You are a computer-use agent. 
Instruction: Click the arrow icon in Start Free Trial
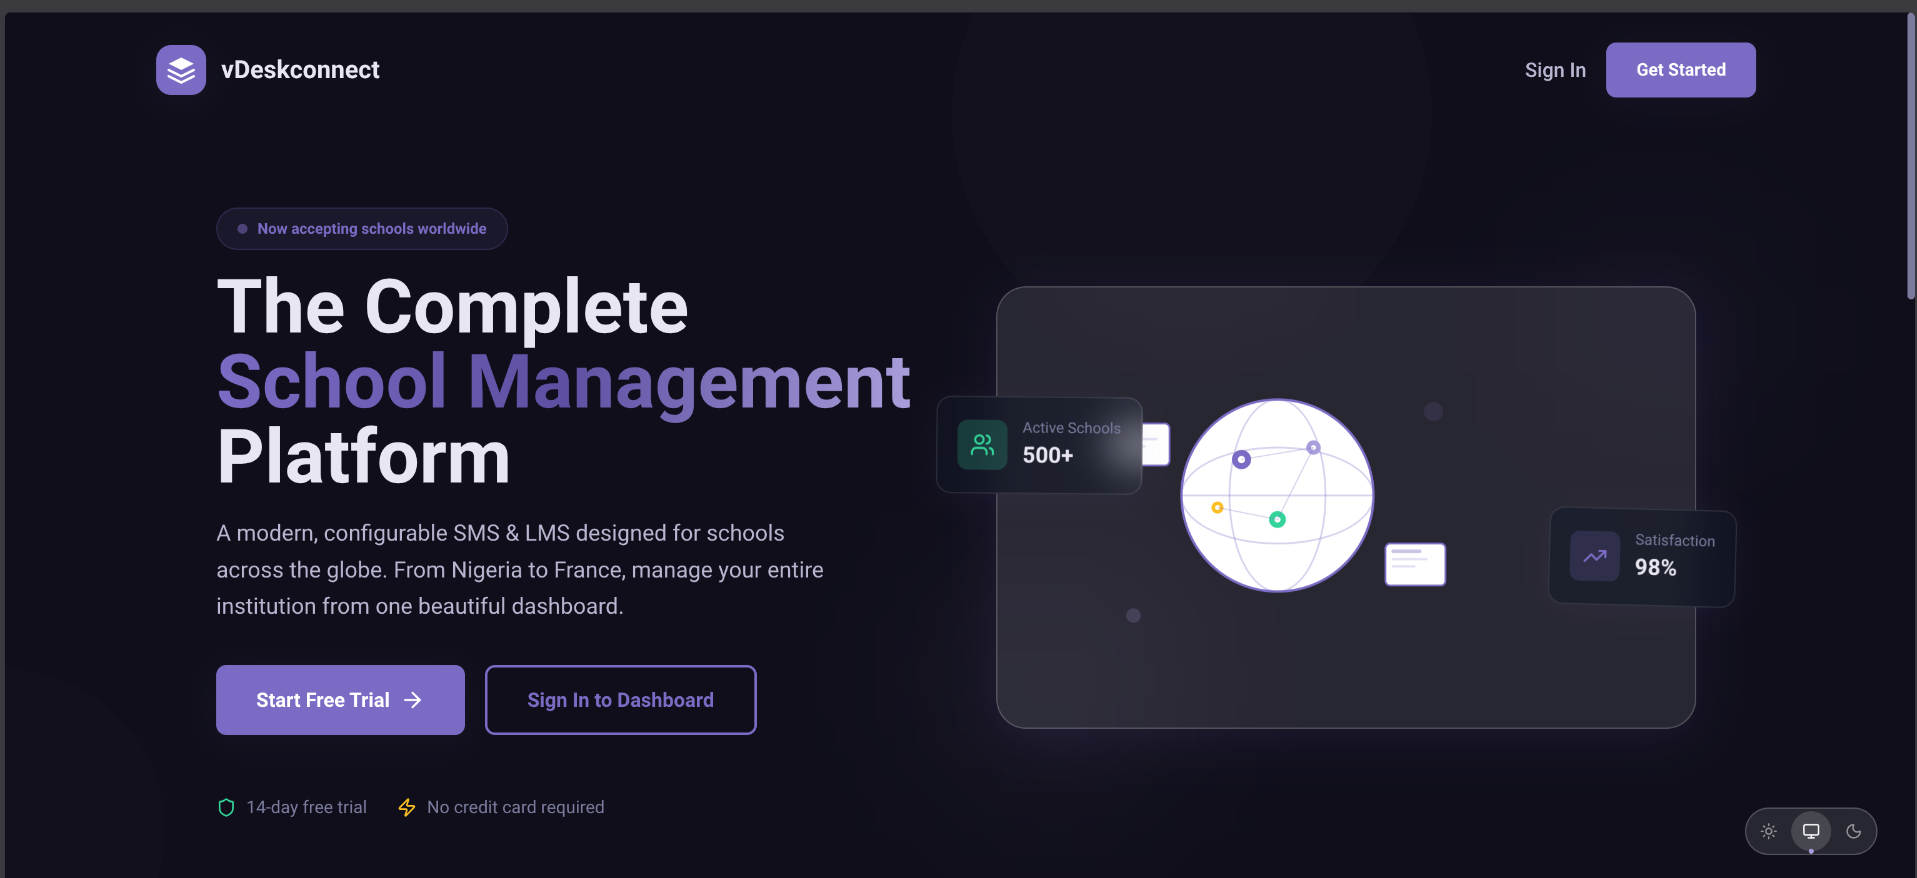click(412, 700)
